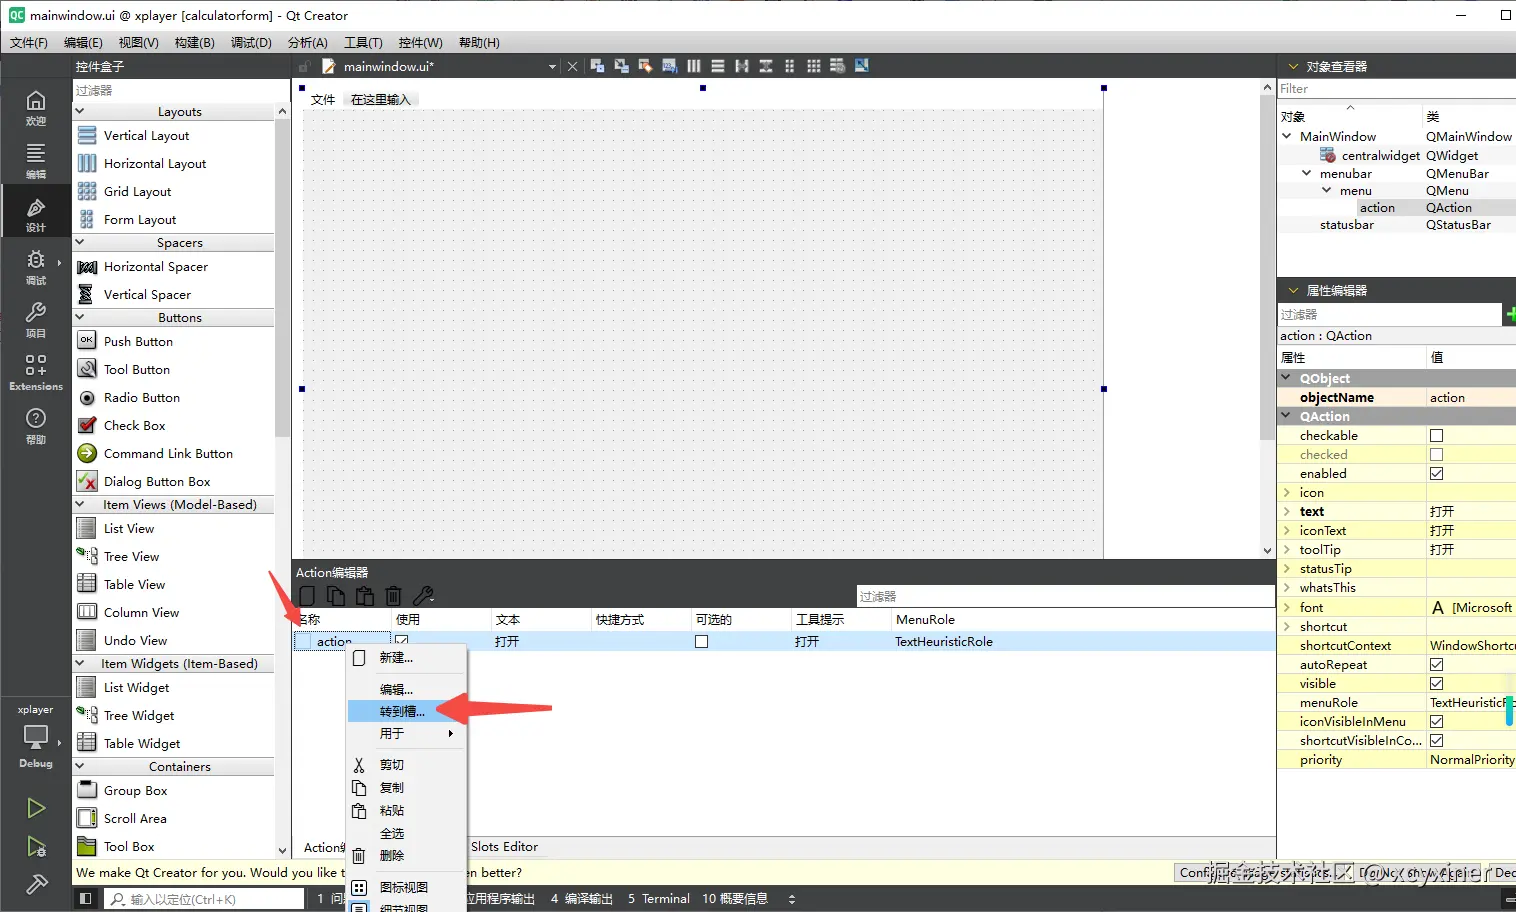Click Break Layout toolbar icon
1516x912 pixels.
tap(837, 66)
